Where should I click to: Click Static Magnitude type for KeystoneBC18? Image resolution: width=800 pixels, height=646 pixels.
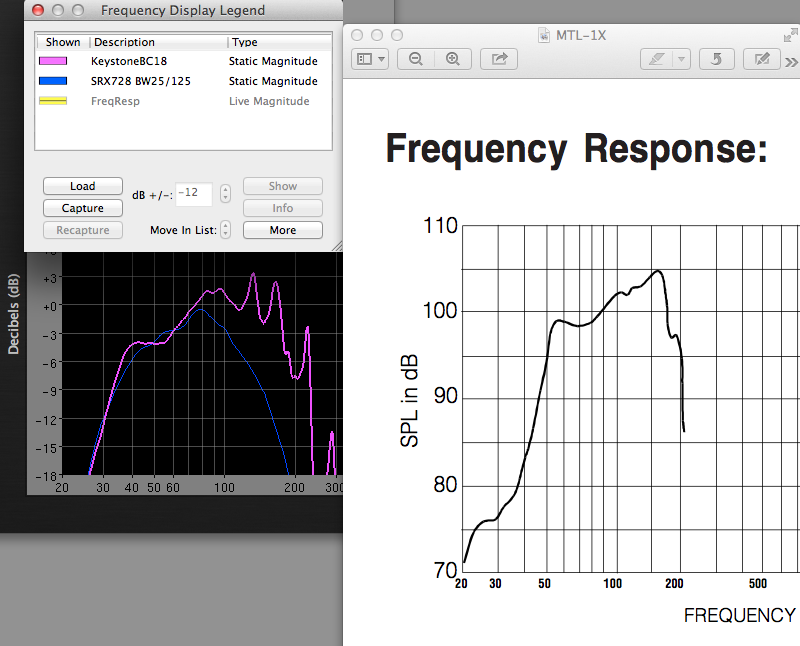click(x=273, y=61)
